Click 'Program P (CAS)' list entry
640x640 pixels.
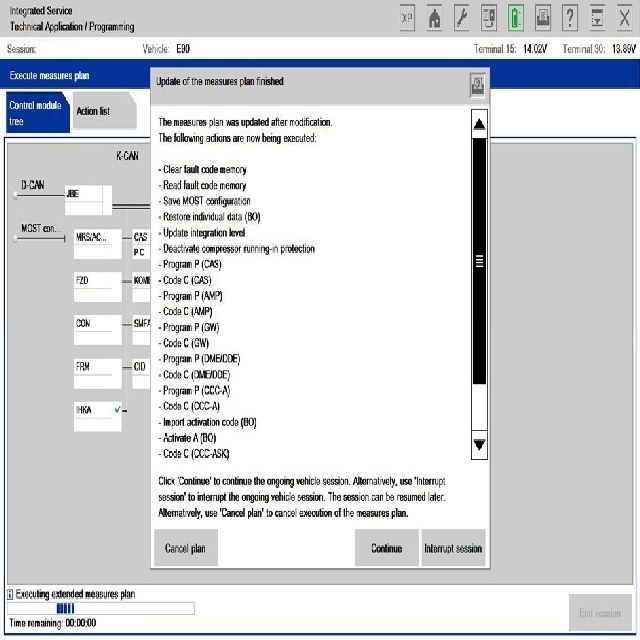coord(190,264)
